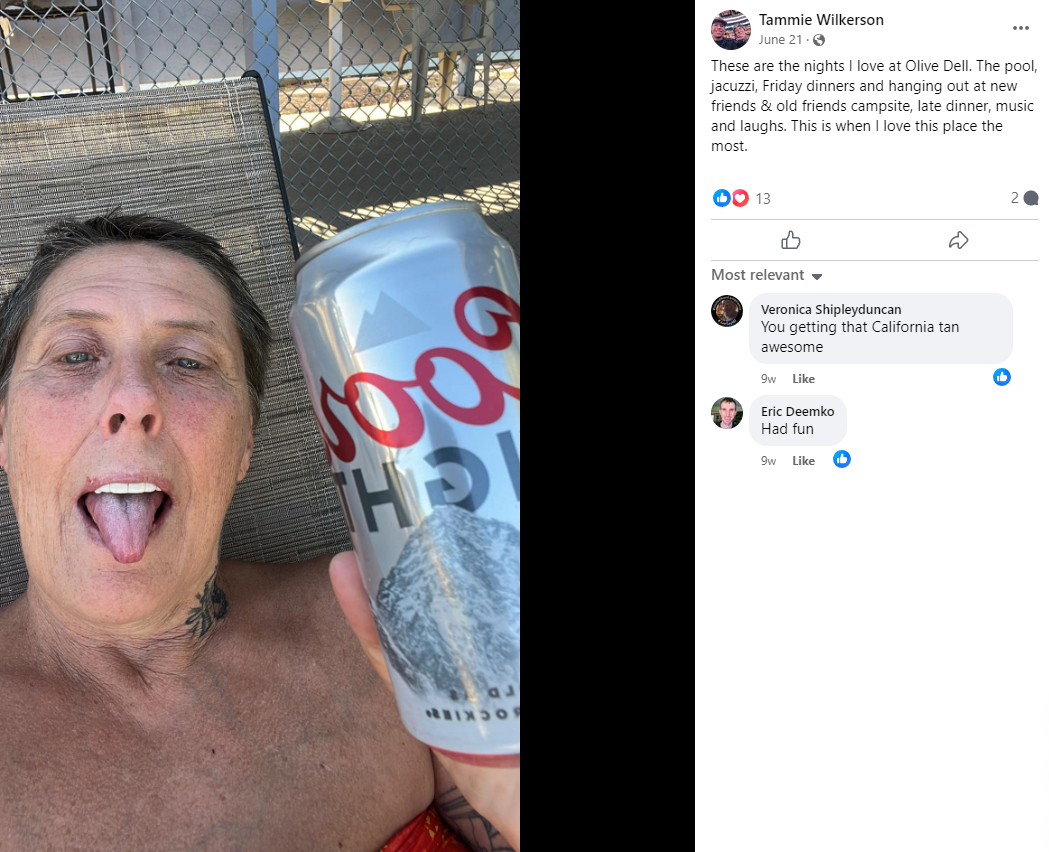This screenshot has height=852, width=1049.
Task: Click the June 21 post date link
Action: coord(780,40)
